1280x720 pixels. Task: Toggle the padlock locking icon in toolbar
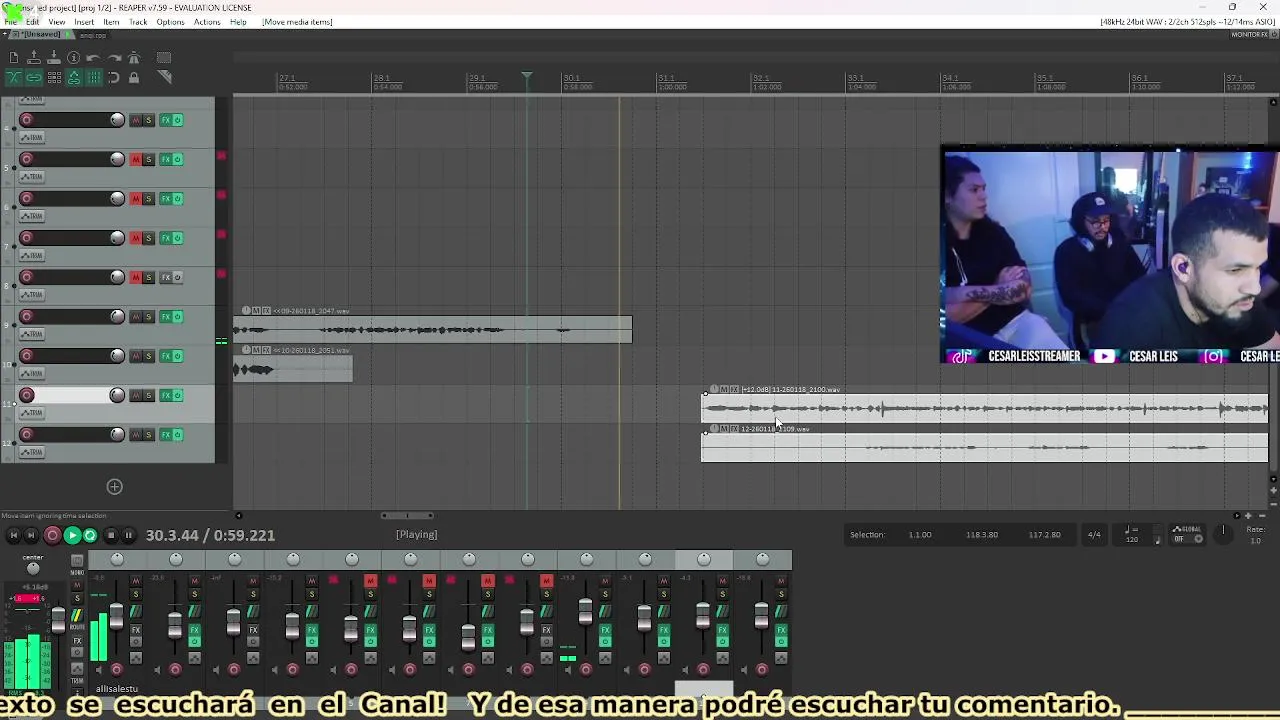click(x=134, y=78)
